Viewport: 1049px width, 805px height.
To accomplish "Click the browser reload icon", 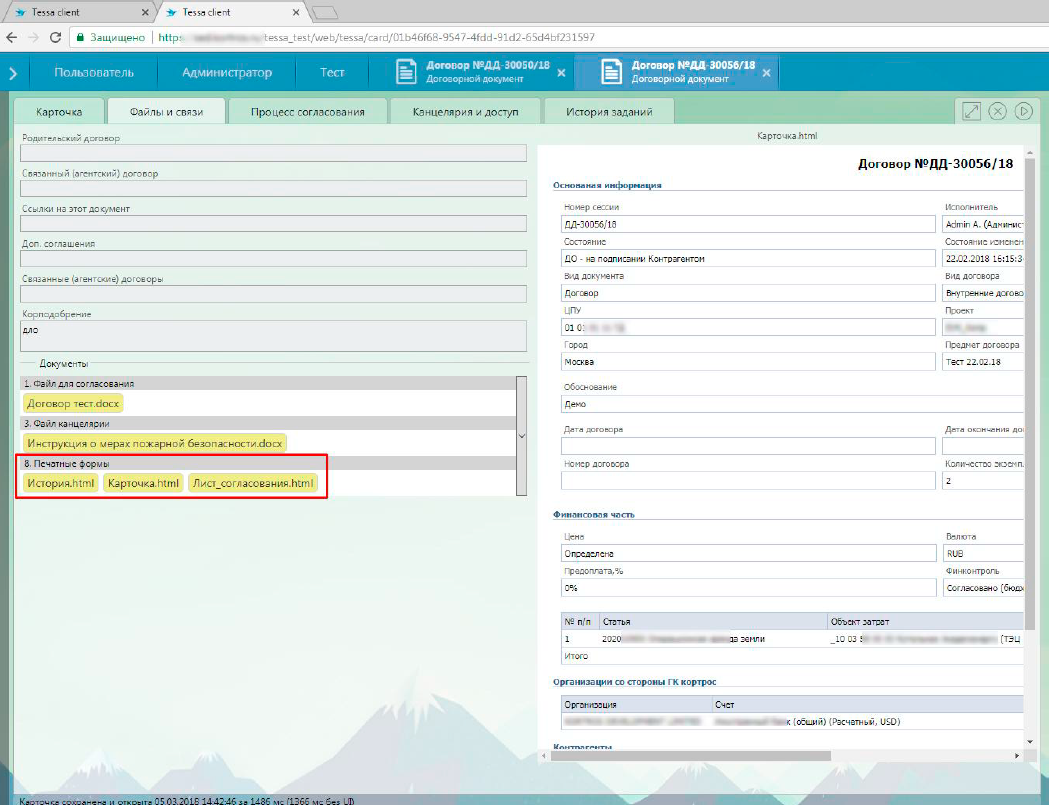I will pos(56,37).
